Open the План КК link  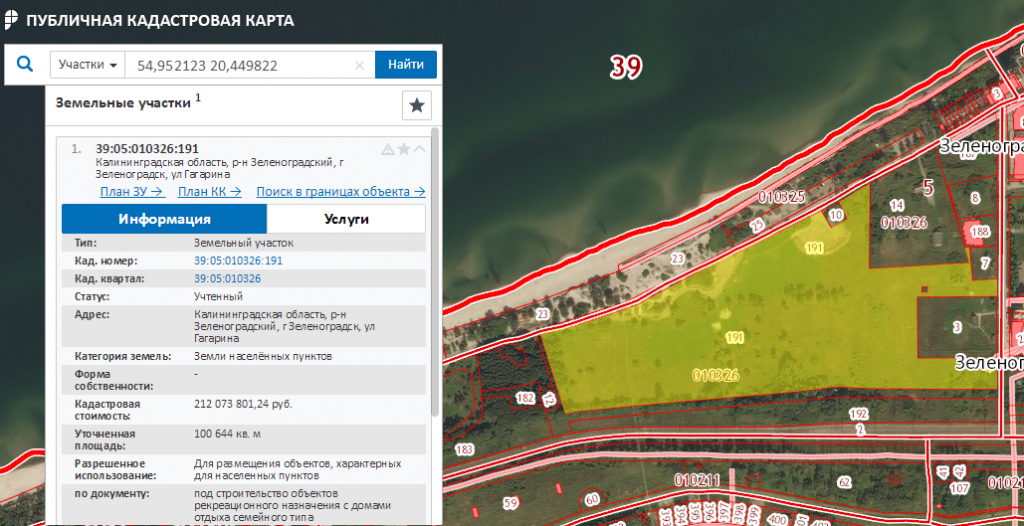209,192
